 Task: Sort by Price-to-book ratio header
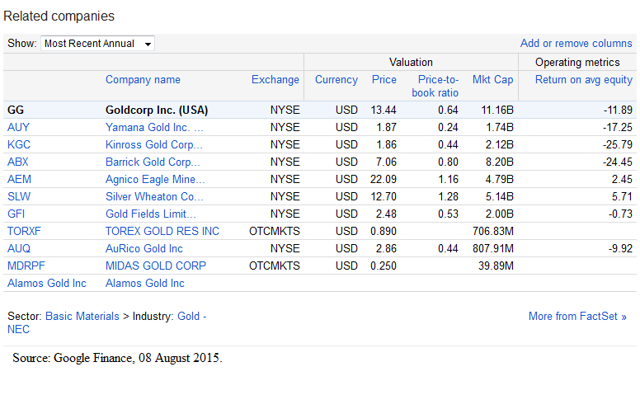coord(435,86)
